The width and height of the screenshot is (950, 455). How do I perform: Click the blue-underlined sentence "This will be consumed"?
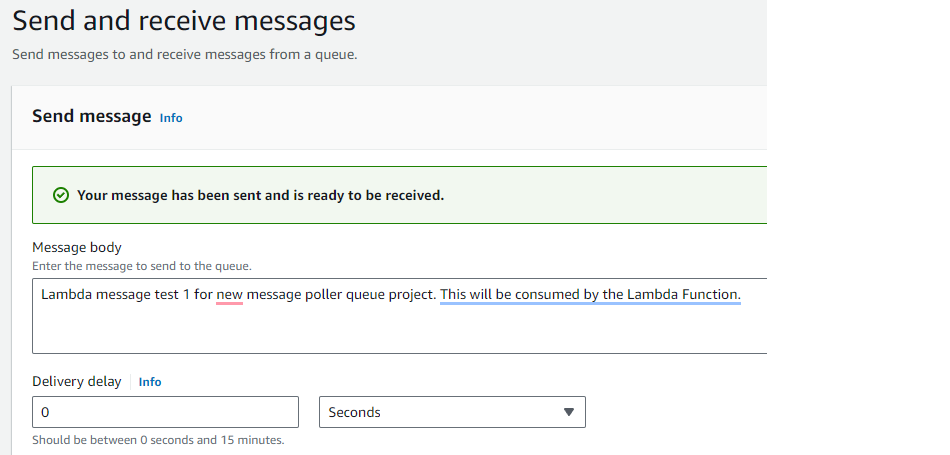point(511,294)
